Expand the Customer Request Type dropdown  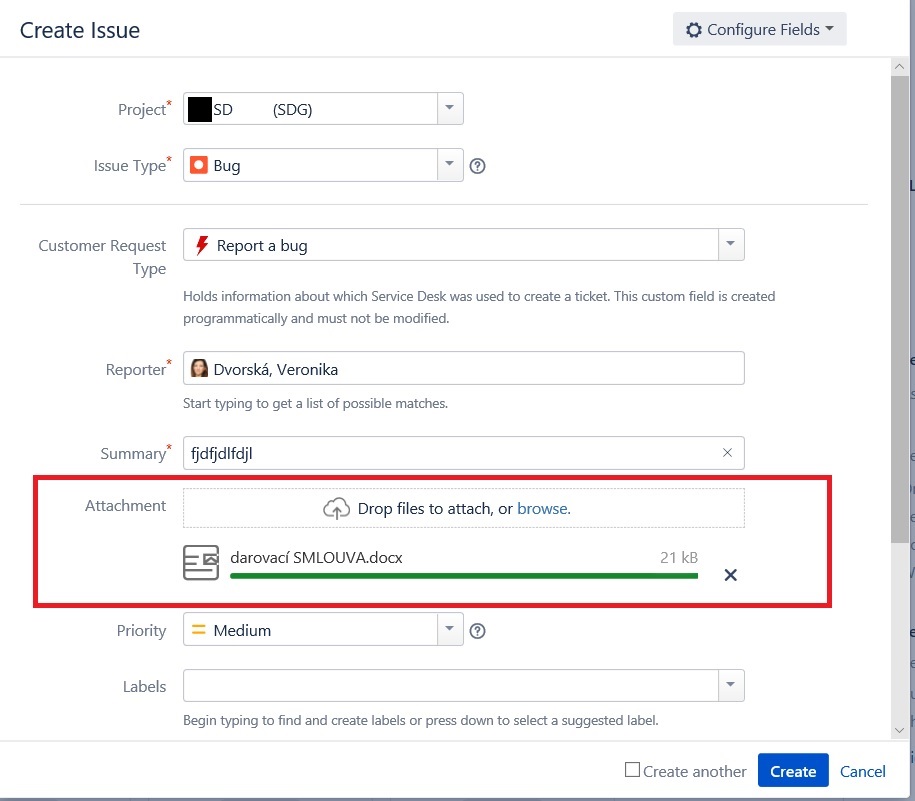tap(731, 244)
